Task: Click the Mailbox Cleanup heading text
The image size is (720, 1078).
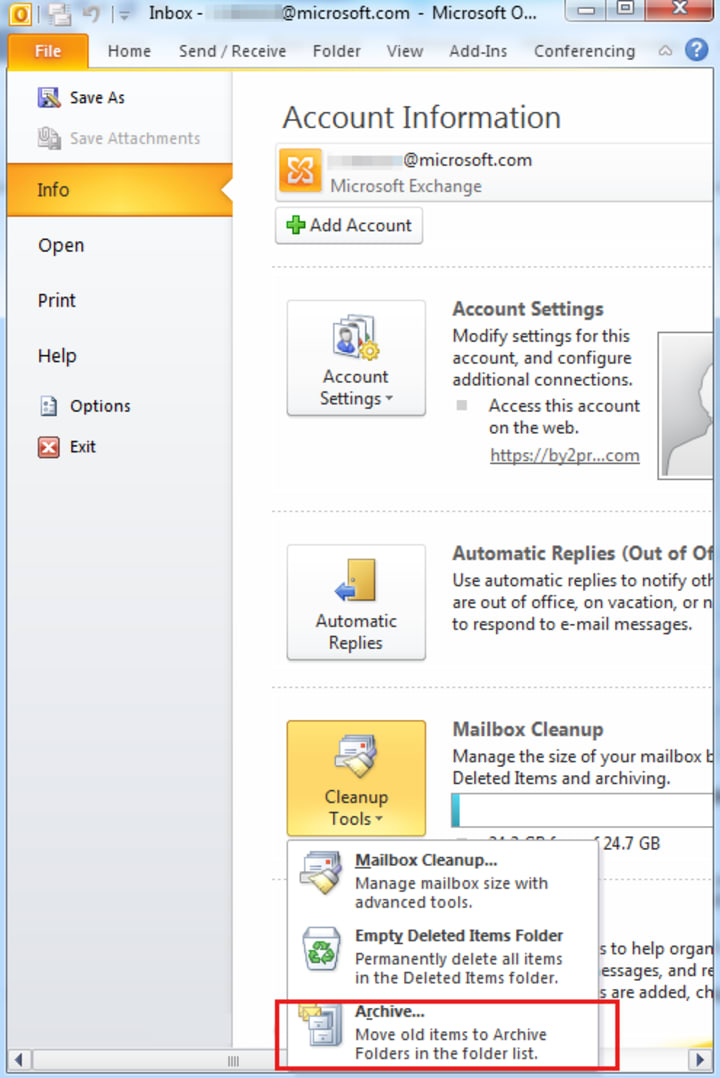Action: pos(527,729)
